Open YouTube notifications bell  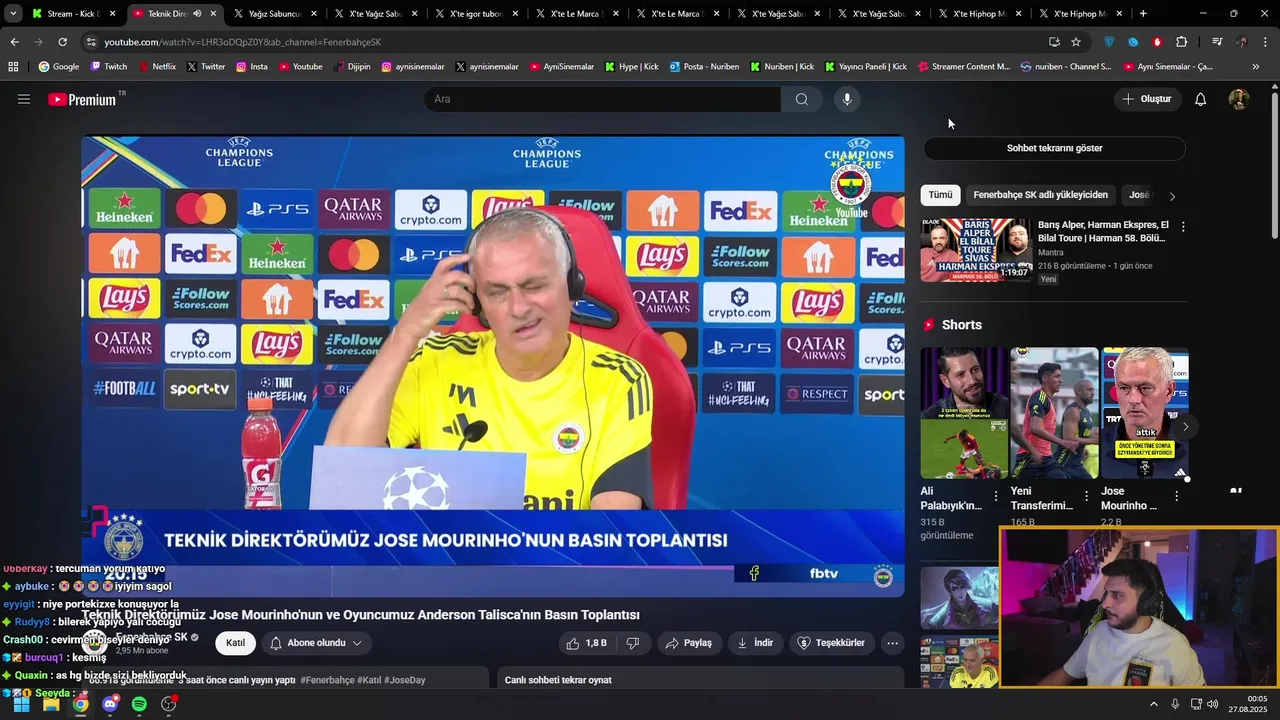tap(1201, 99)
